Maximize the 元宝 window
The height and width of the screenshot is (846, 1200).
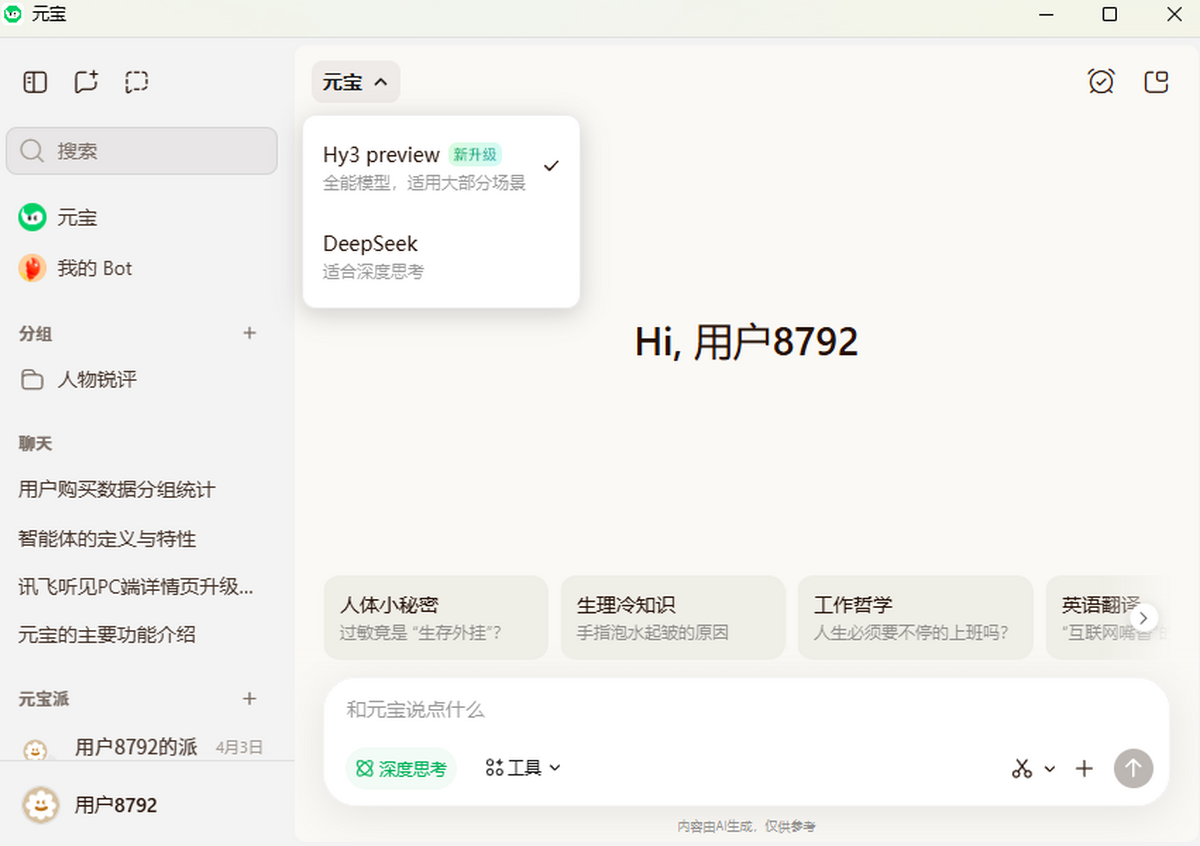click(x=1110, y=15)
